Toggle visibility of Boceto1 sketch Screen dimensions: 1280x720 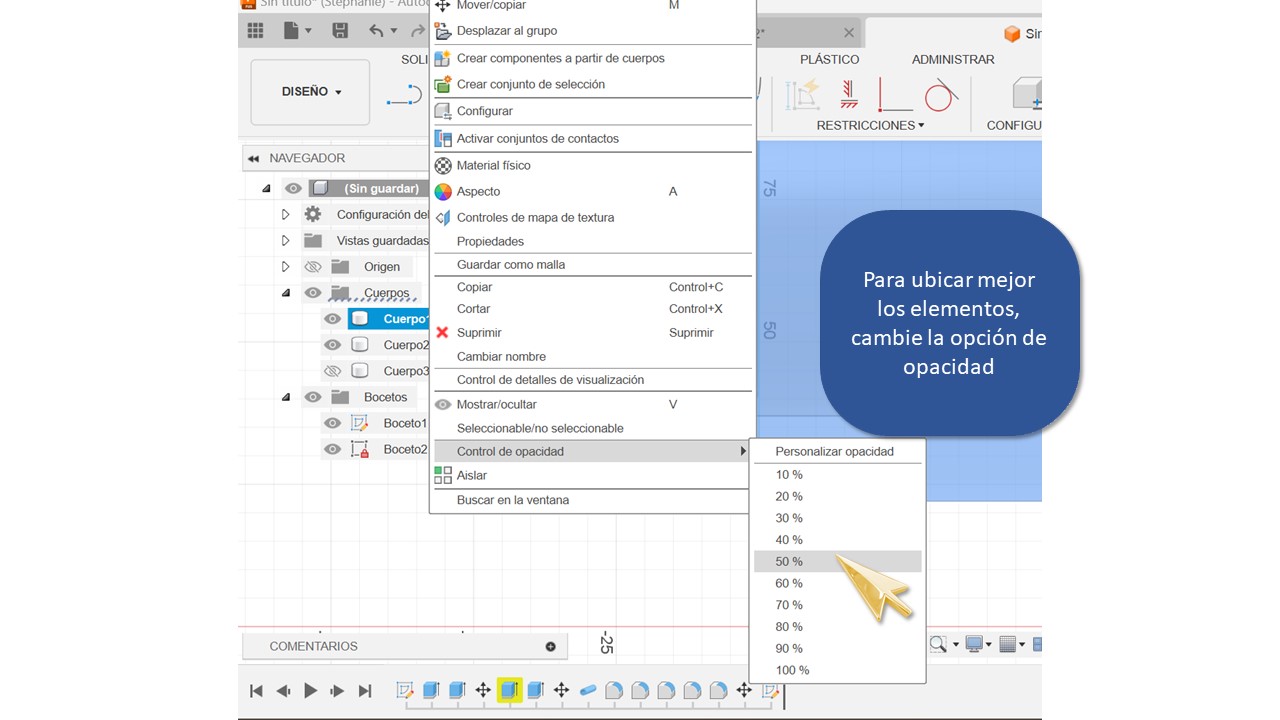332,424
